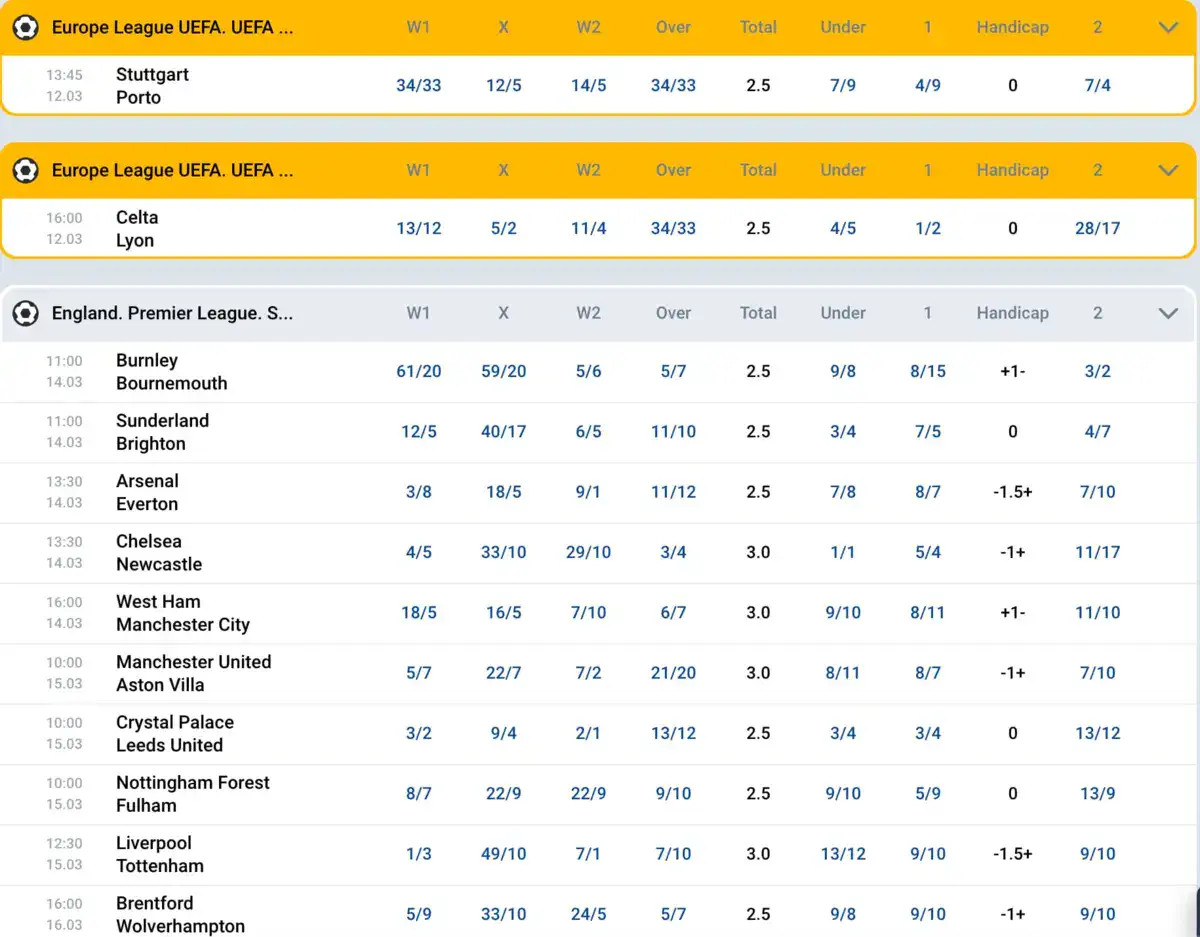Open the Manchester United v Aston Villa match

[x=193, y=673]
